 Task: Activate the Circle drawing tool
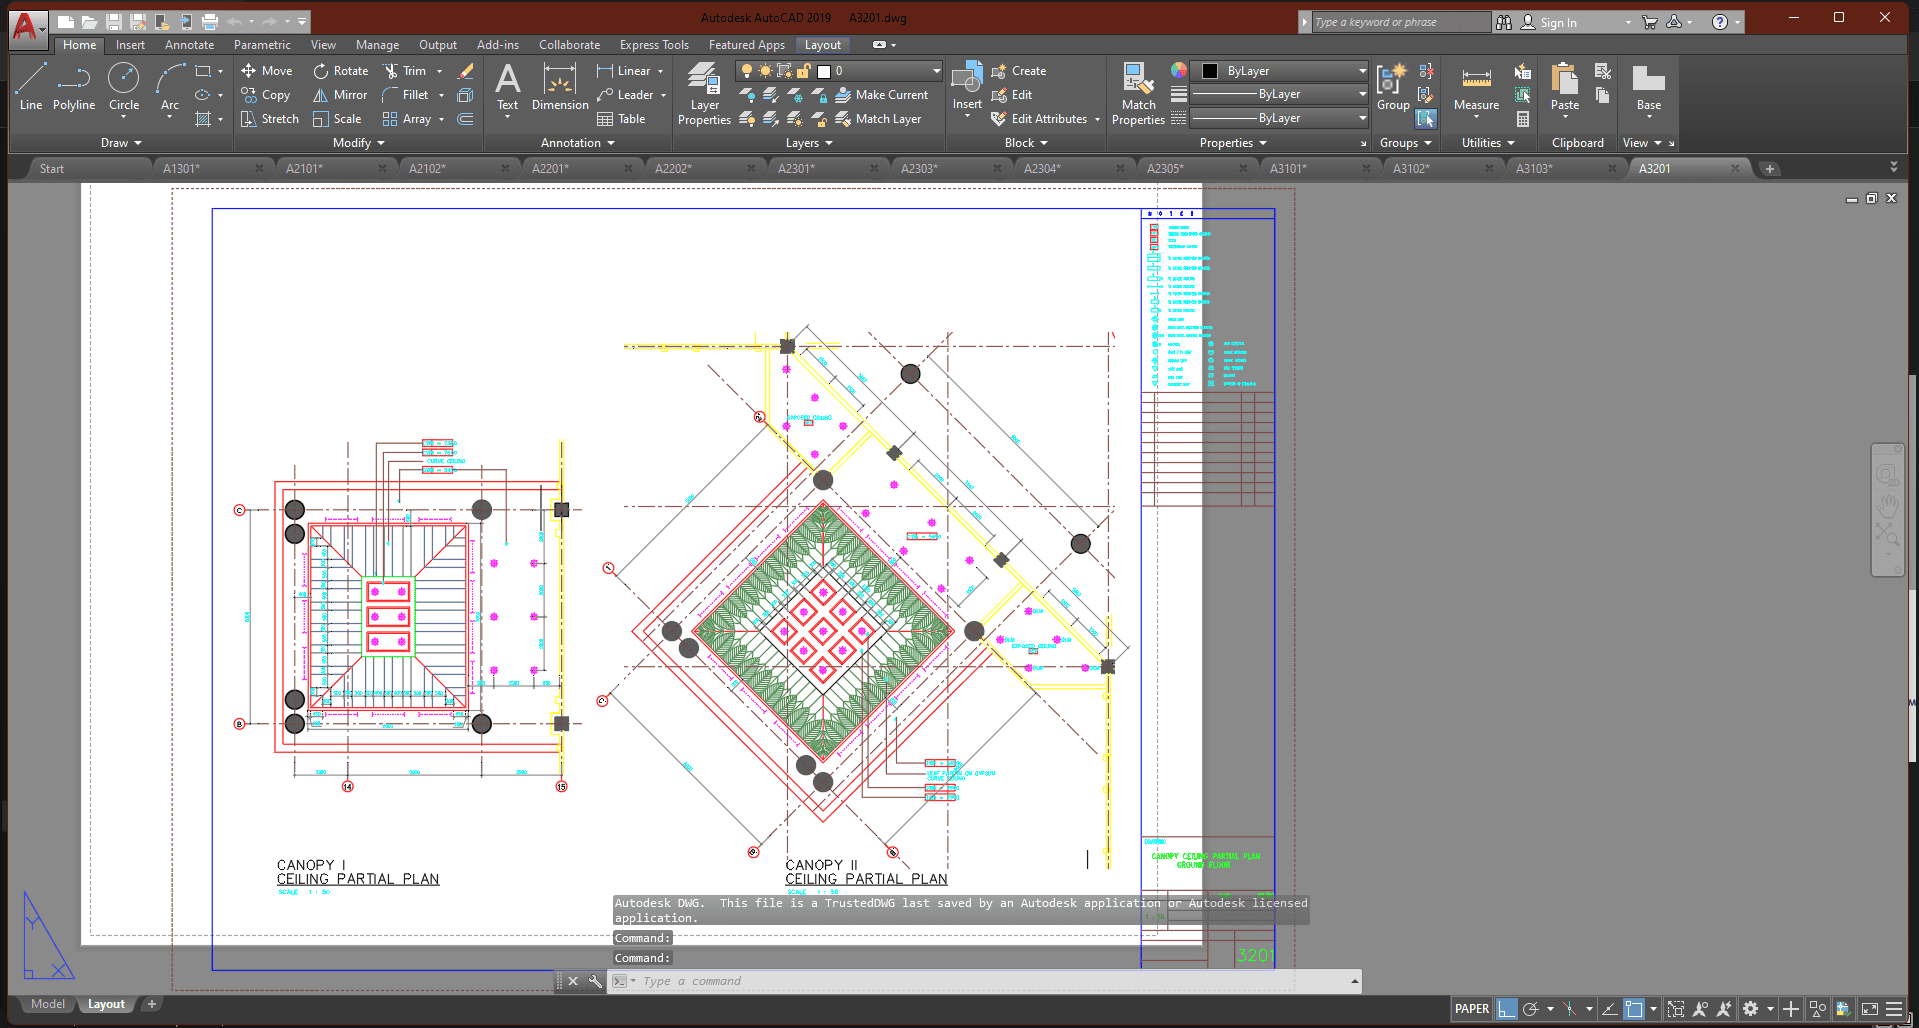pyautogui.click(x=124, y=88)
